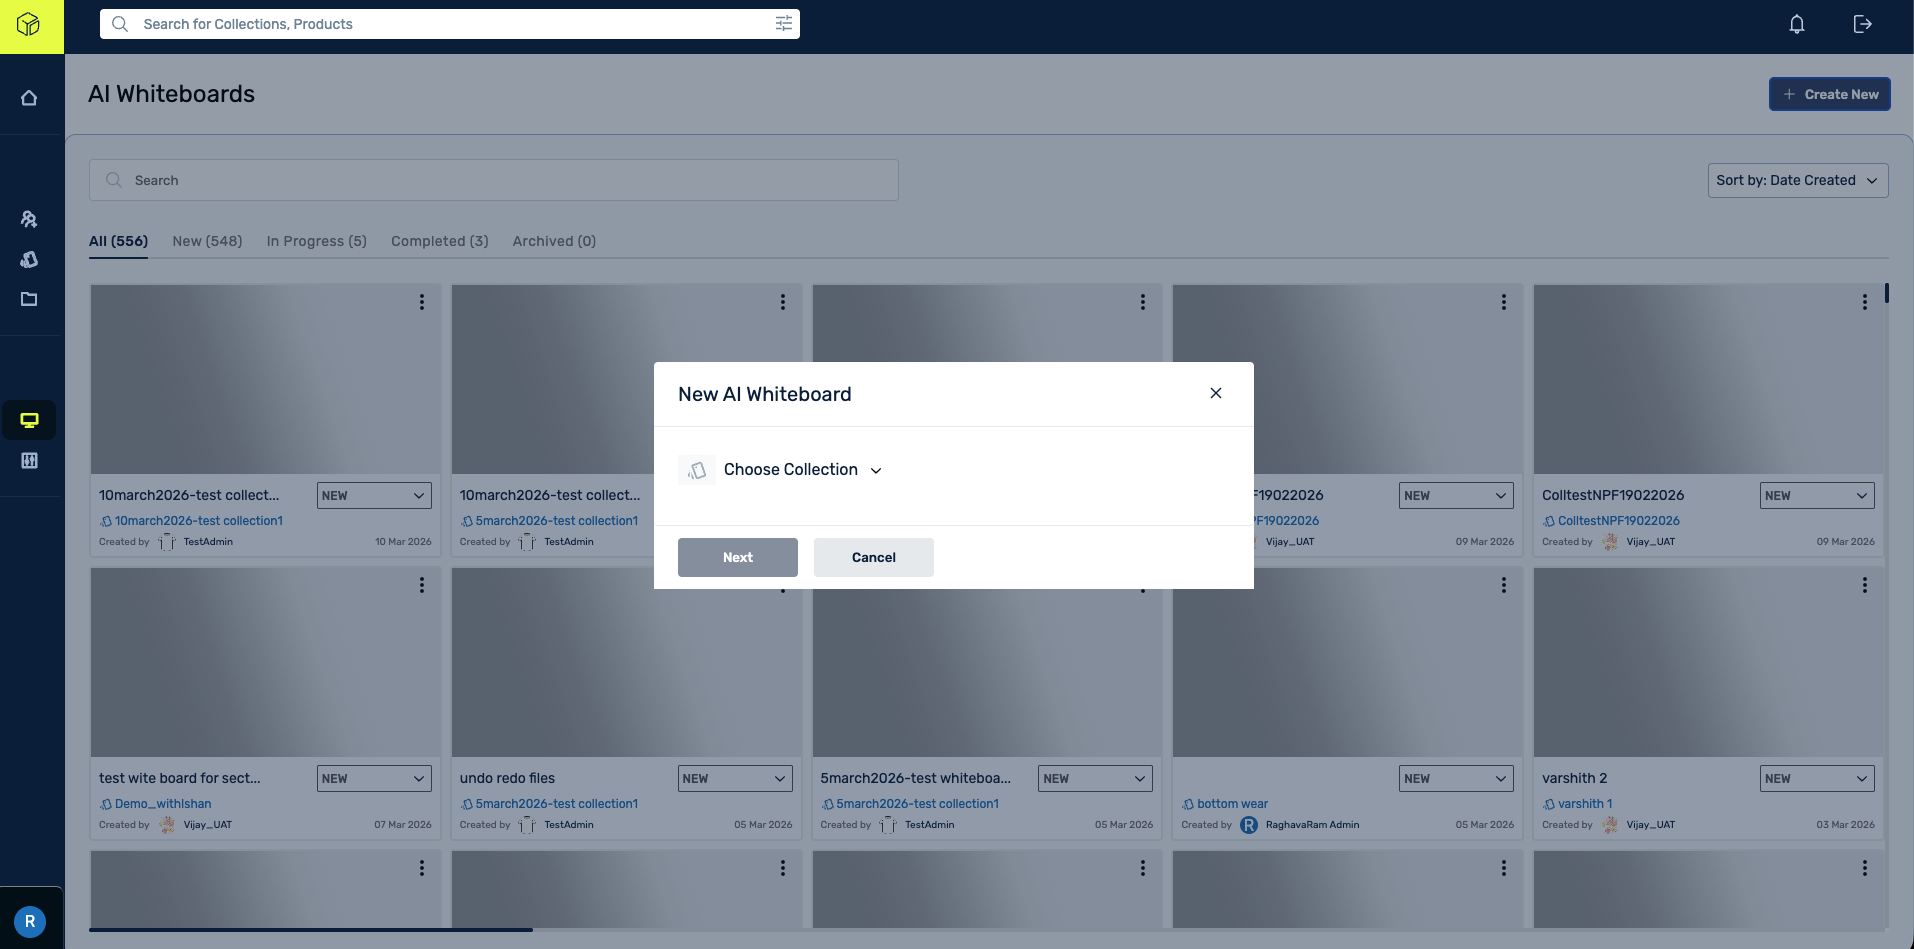Image resolution: width=1914 pixels, height=949 pixels.
Task: Open the notifications bell
Action: click(x=1796, y=24)
